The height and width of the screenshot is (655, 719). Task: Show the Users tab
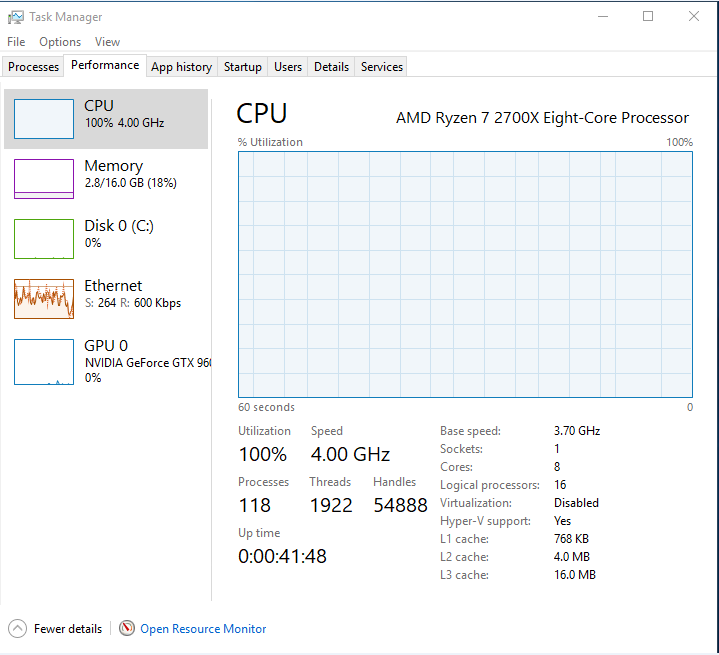coord(288,67)
